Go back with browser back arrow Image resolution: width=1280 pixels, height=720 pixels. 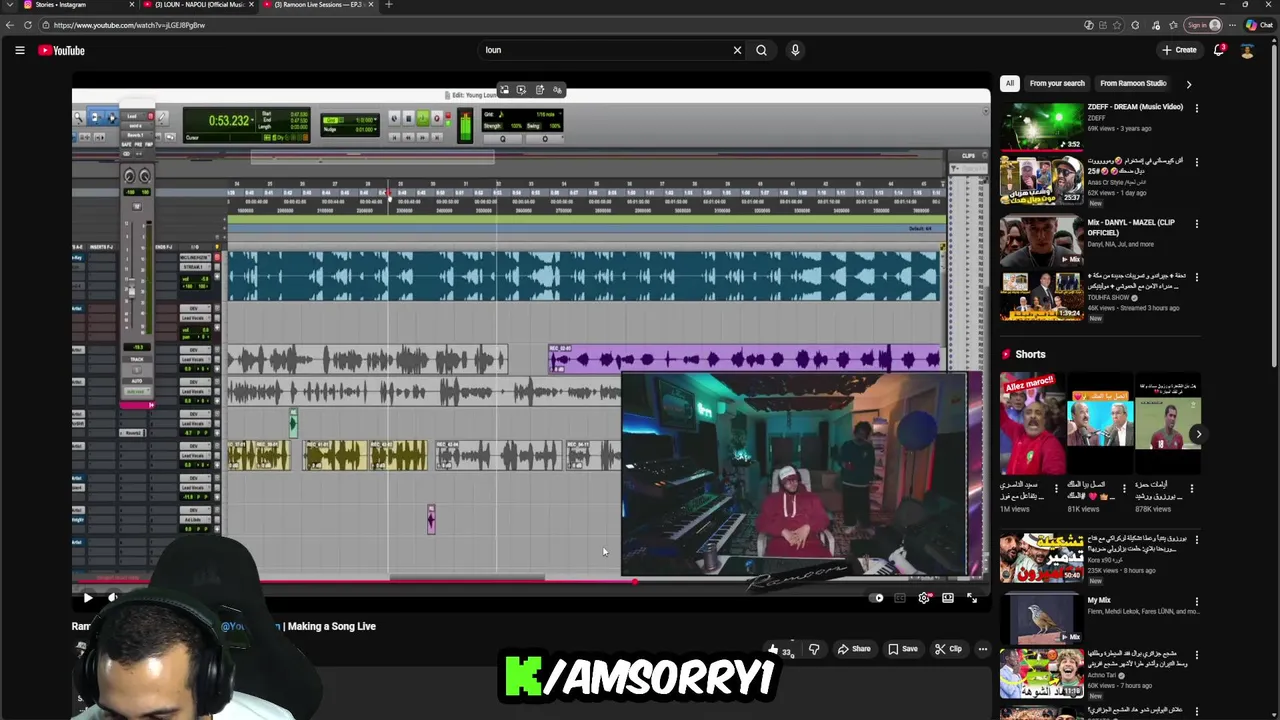pyautogui.click(x=8, y=25)
